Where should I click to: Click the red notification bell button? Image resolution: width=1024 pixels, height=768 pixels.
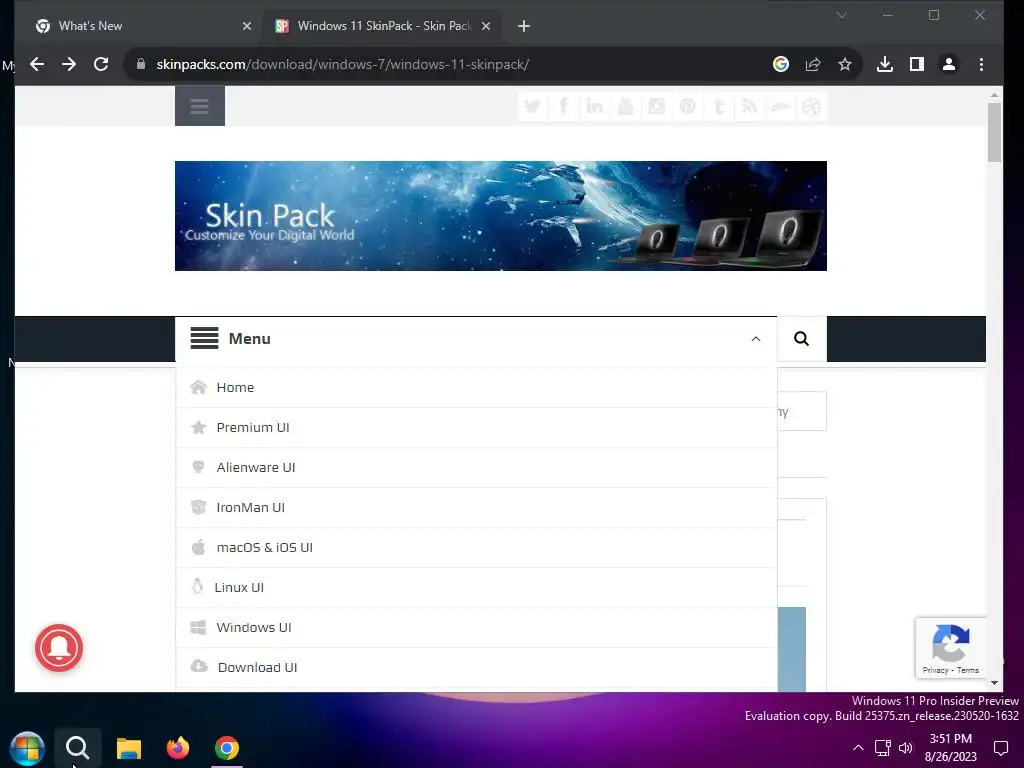point(59,648)
